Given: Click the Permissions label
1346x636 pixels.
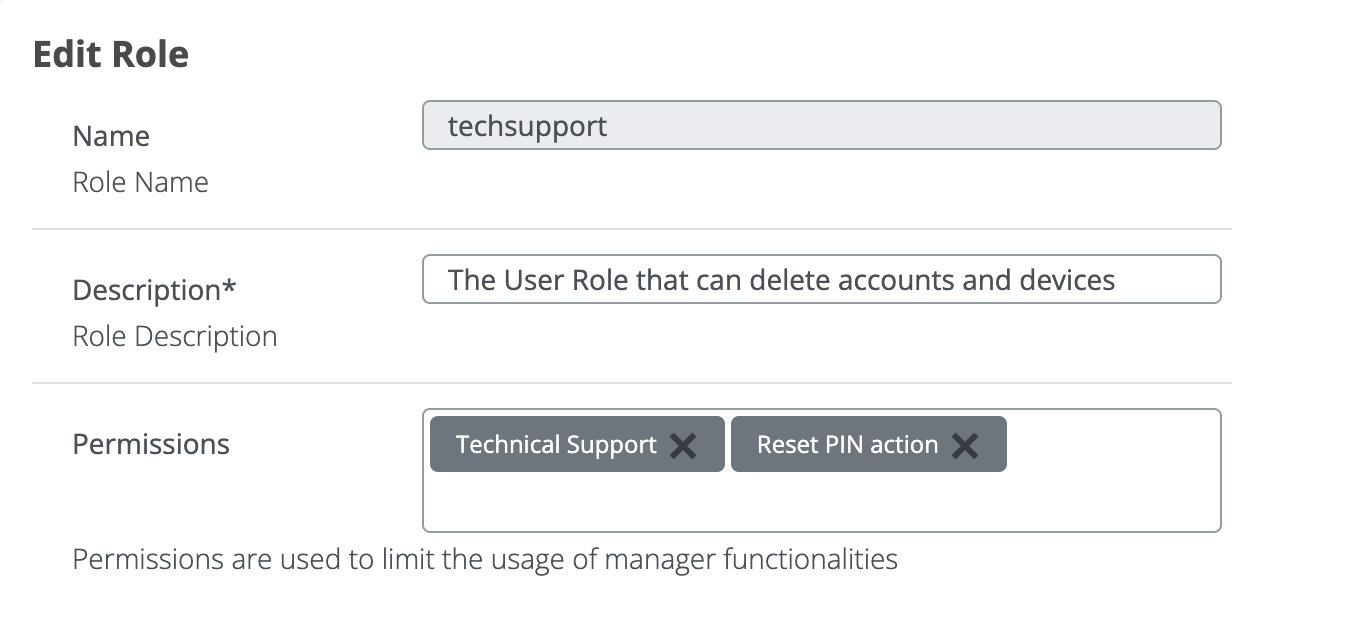Looking at the screenshot, I should click(151, 444).
